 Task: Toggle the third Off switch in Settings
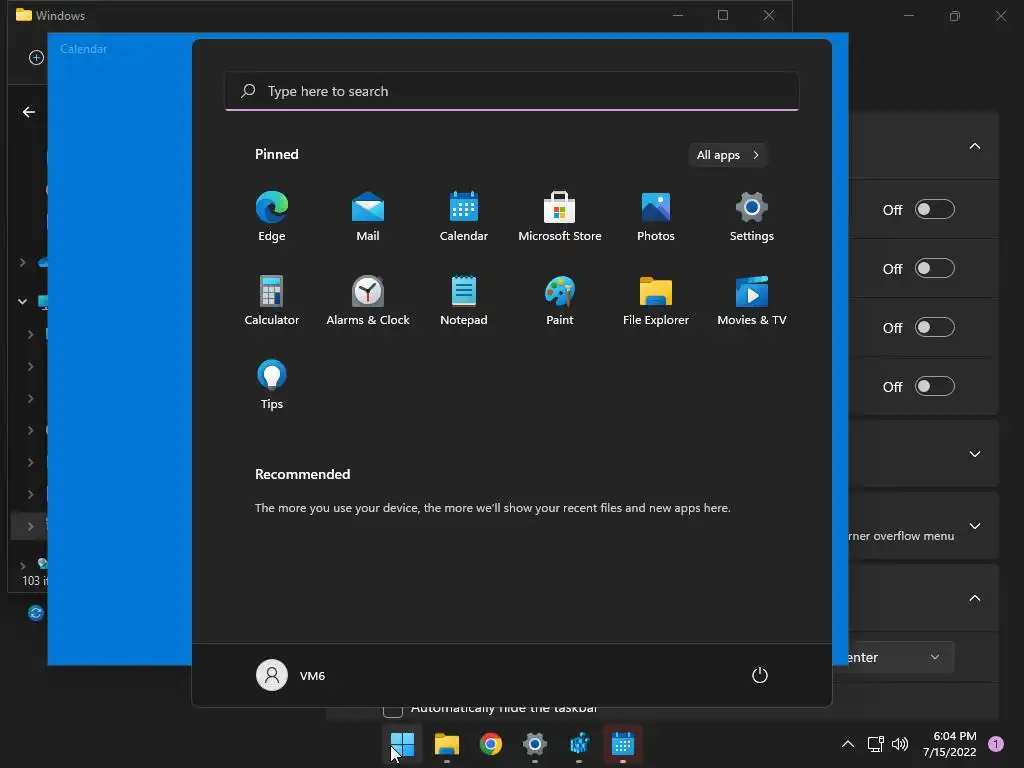(935, 327)
